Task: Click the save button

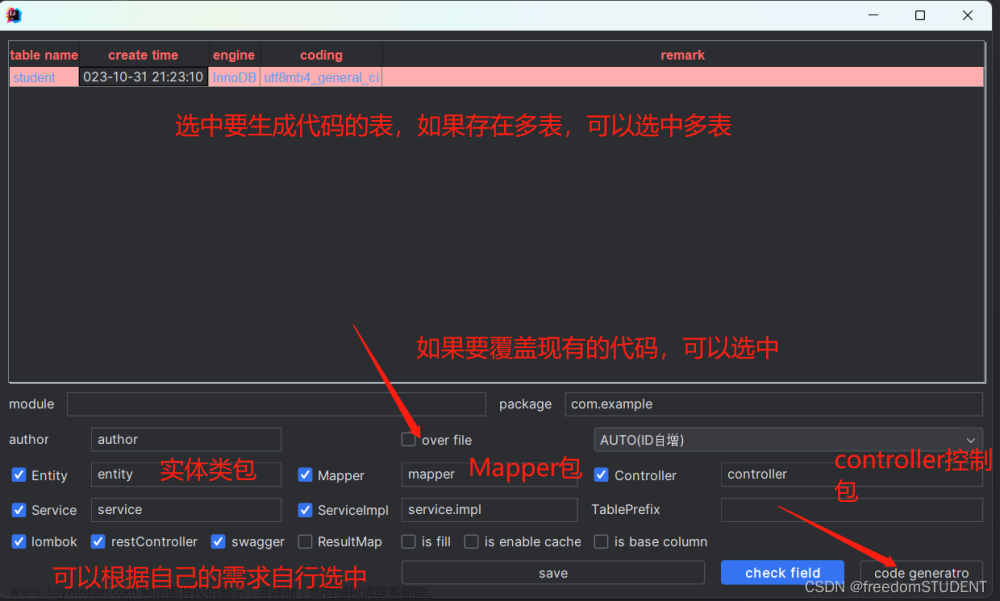Action: tap(553, 573)
